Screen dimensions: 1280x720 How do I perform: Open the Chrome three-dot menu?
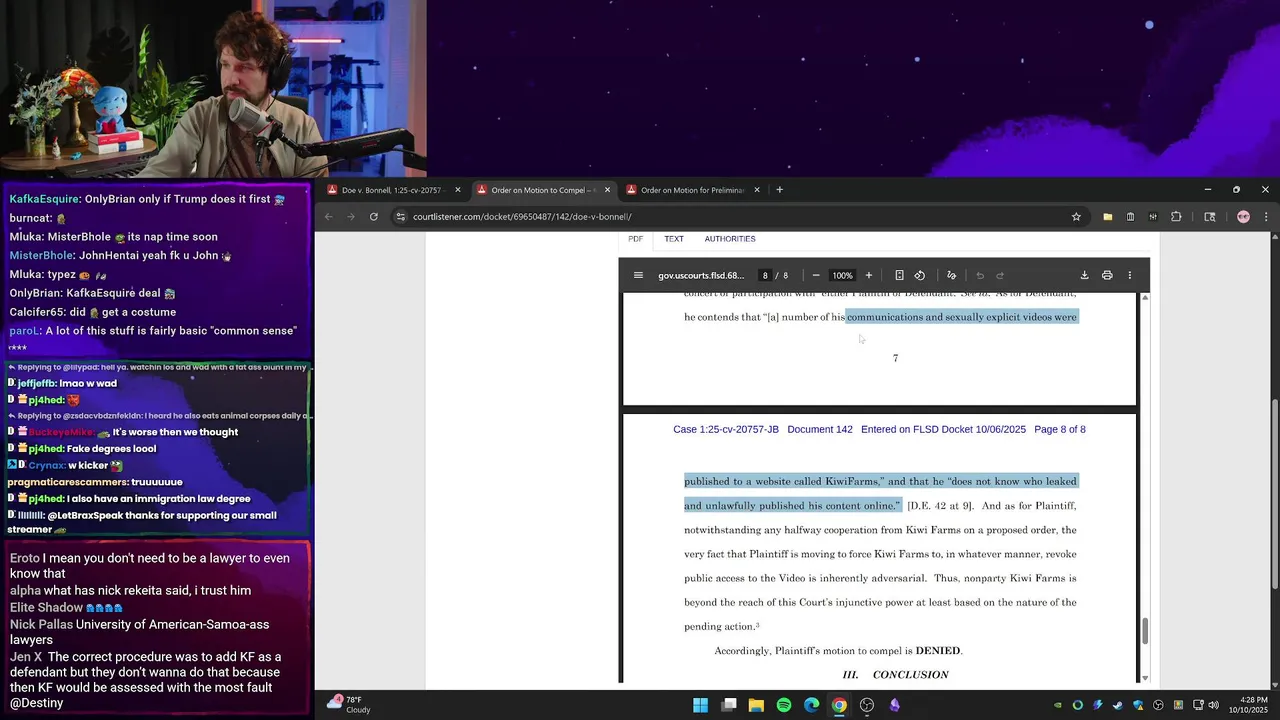coord(1266,216)
